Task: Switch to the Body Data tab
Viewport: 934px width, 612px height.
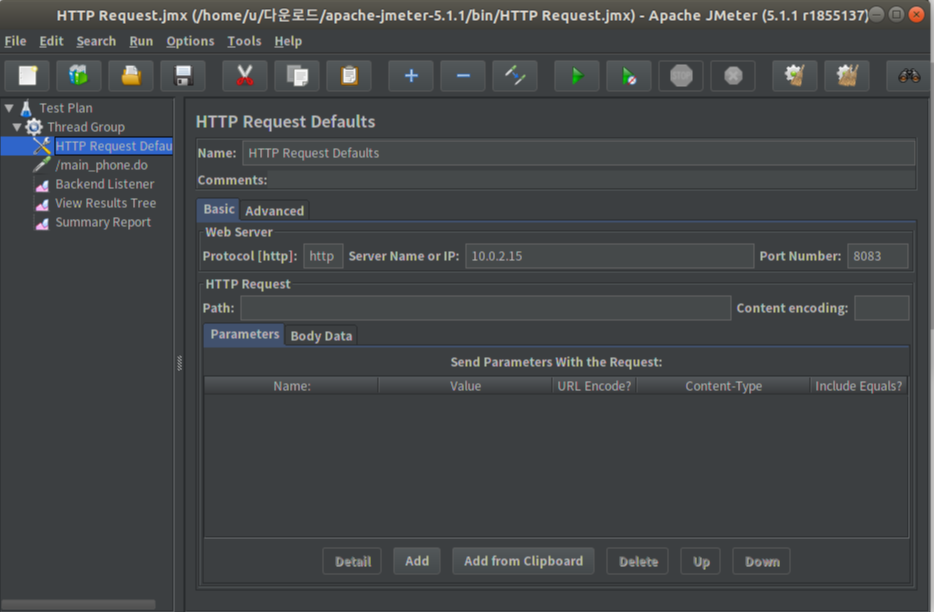Action: [x=321, y=336]
